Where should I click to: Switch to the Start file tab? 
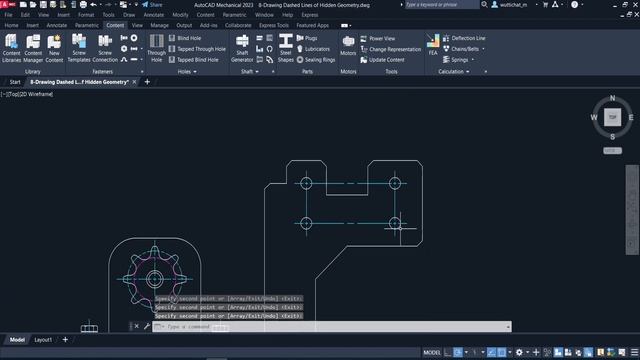(x=15, y=82)
